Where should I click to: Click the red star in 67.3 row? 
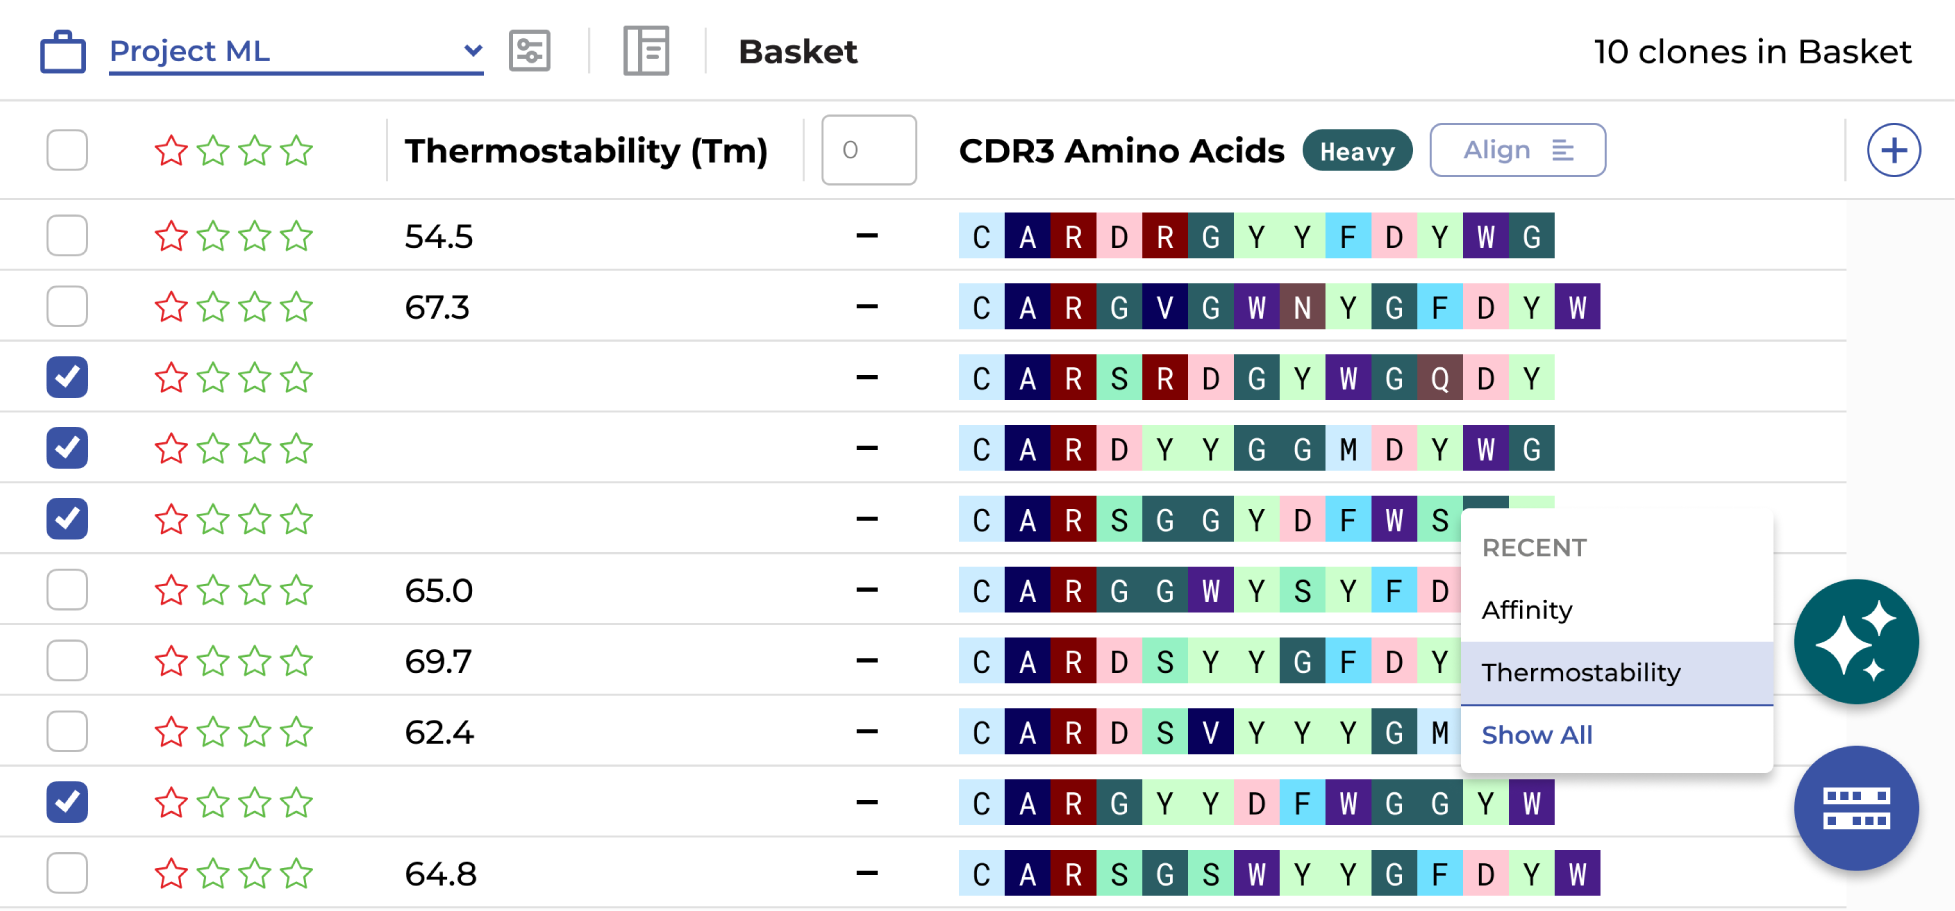click(171, 307)
